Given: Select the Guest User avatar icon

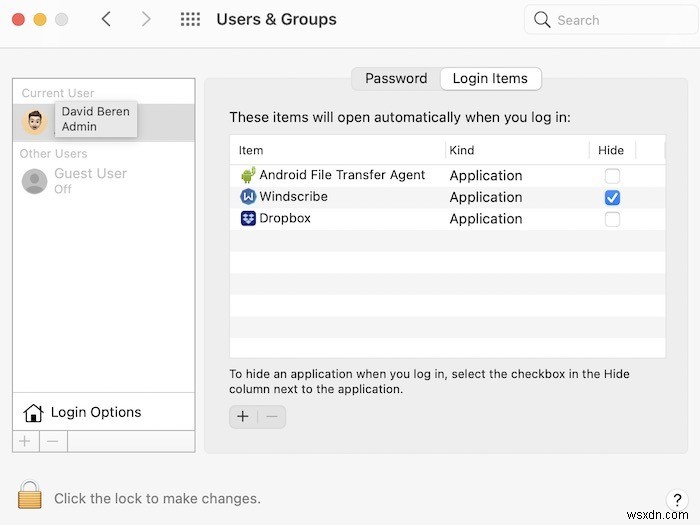Looking at the screenshot, I should pyautogui.click(x=34, y=181).
